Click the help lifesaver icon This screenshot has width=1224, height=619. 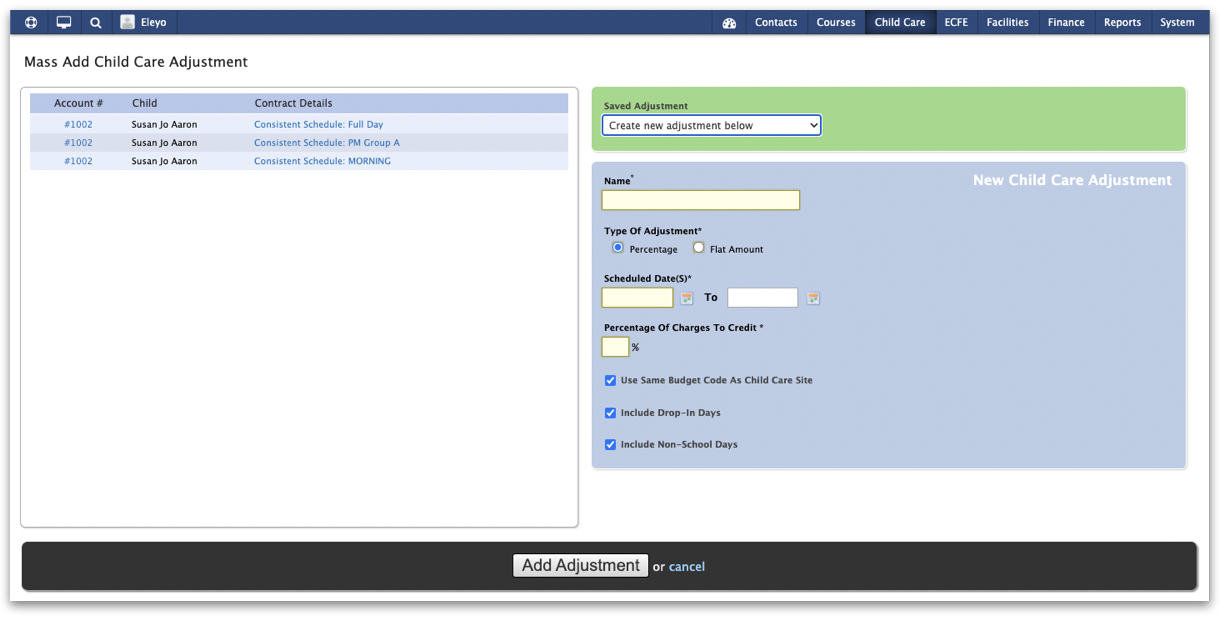(31, 22)
